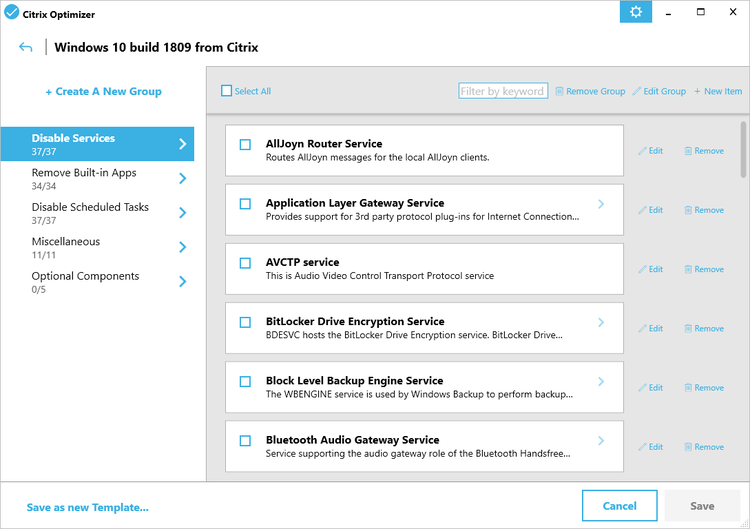Expand Application Layer Gateway Service details chevron
This screenshot has height=529, width=750.
point(601,204)
